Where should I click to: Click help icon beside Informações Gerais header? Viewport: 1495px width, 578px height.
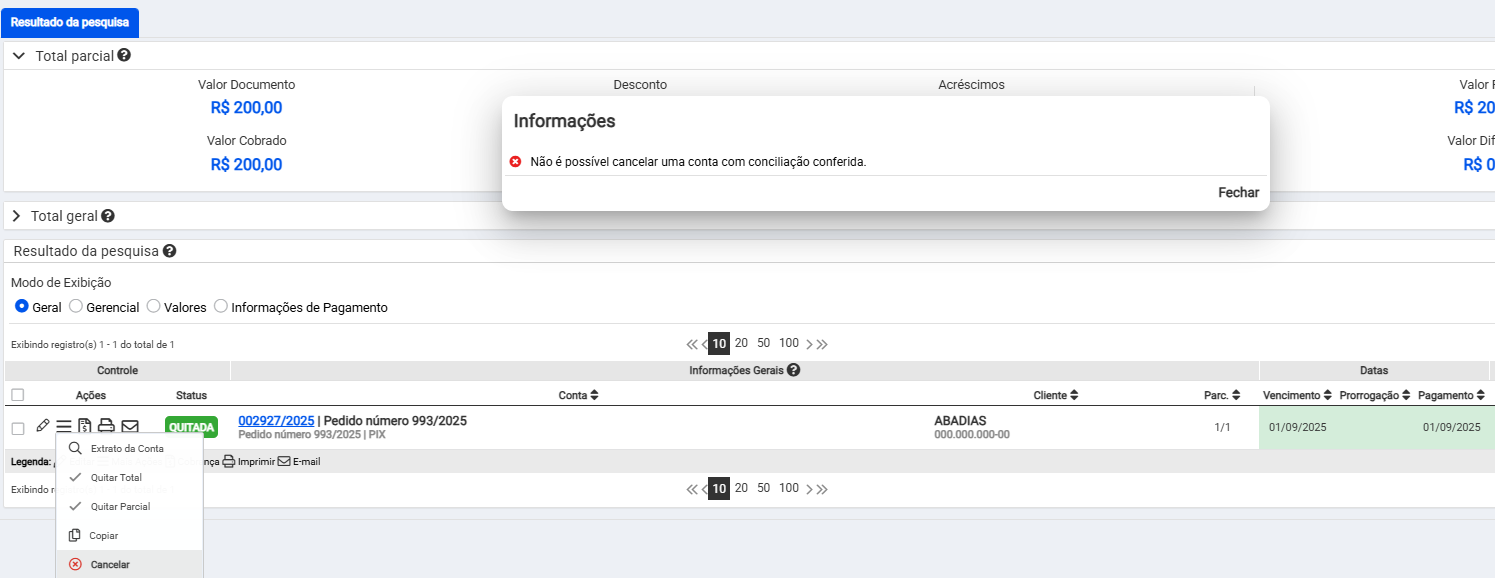pyautogui.click(x=793, y=371)
